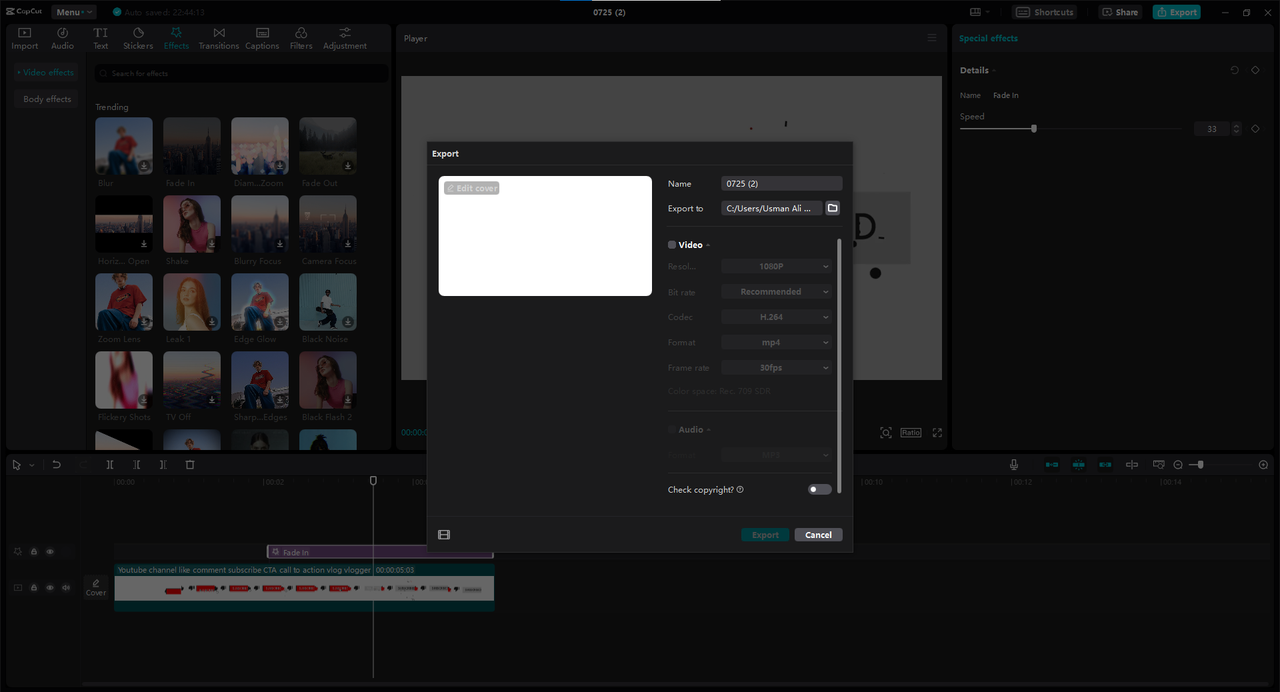This screenshot has width=1280, height=692.
Task: Undo the last action
Action: click(x=57, y=465)
